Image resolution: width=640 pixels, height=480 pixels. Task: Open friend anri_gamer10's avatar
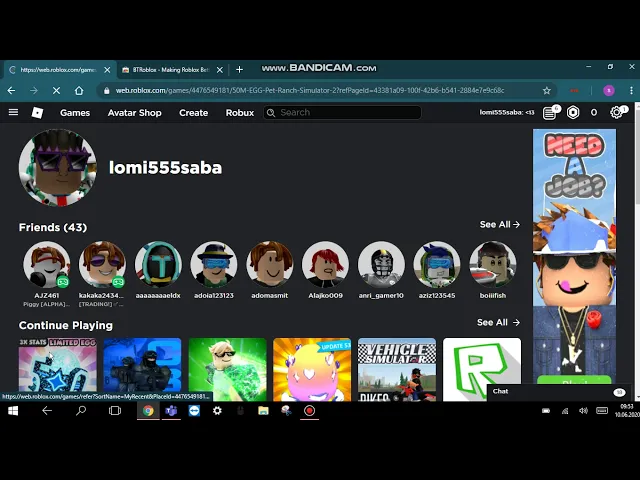tap(381, 264)
